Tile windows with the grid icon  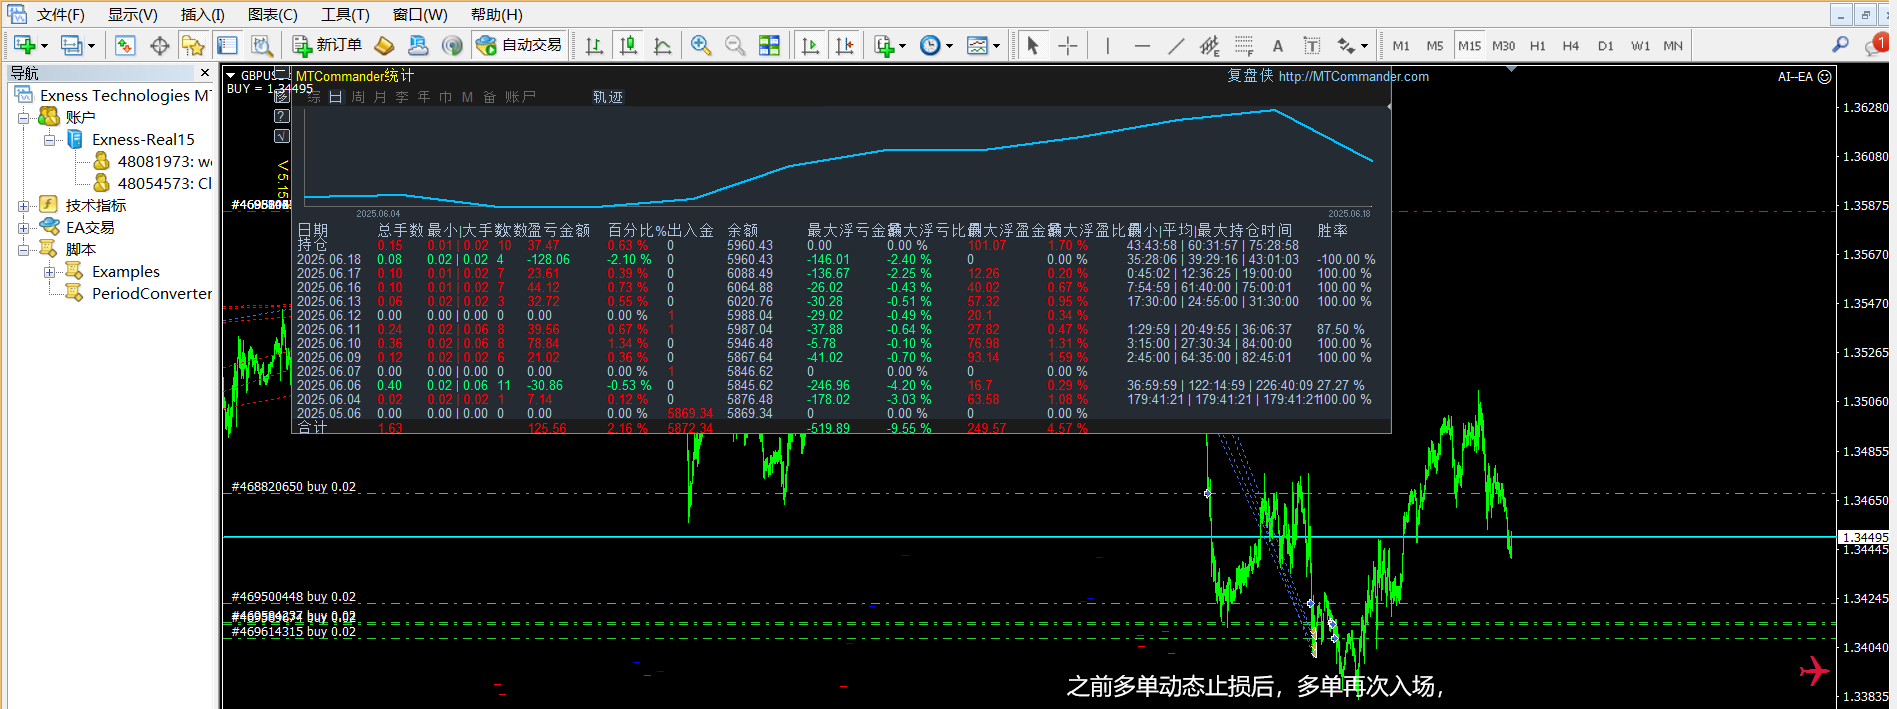769,45
